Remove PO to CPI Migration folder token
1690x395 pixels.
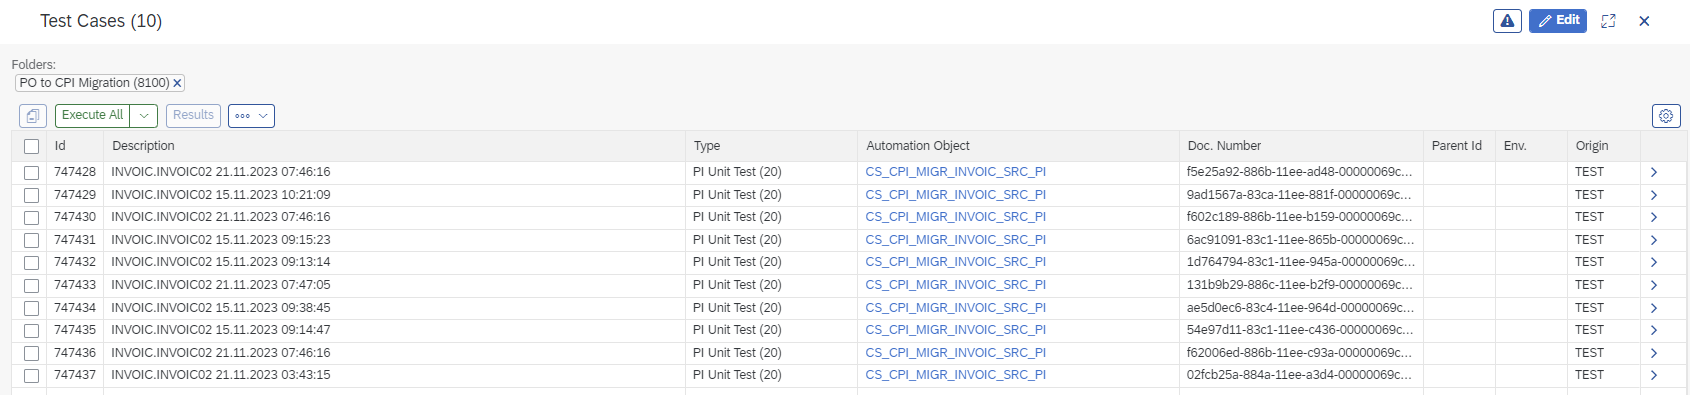click(177, 83)
